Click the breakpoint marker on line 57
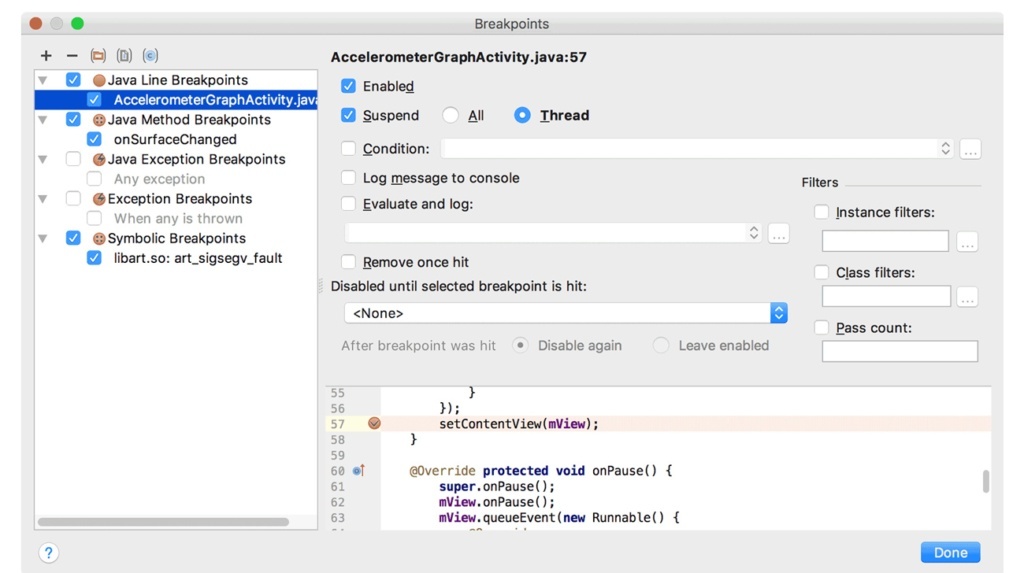 (374, 424)
